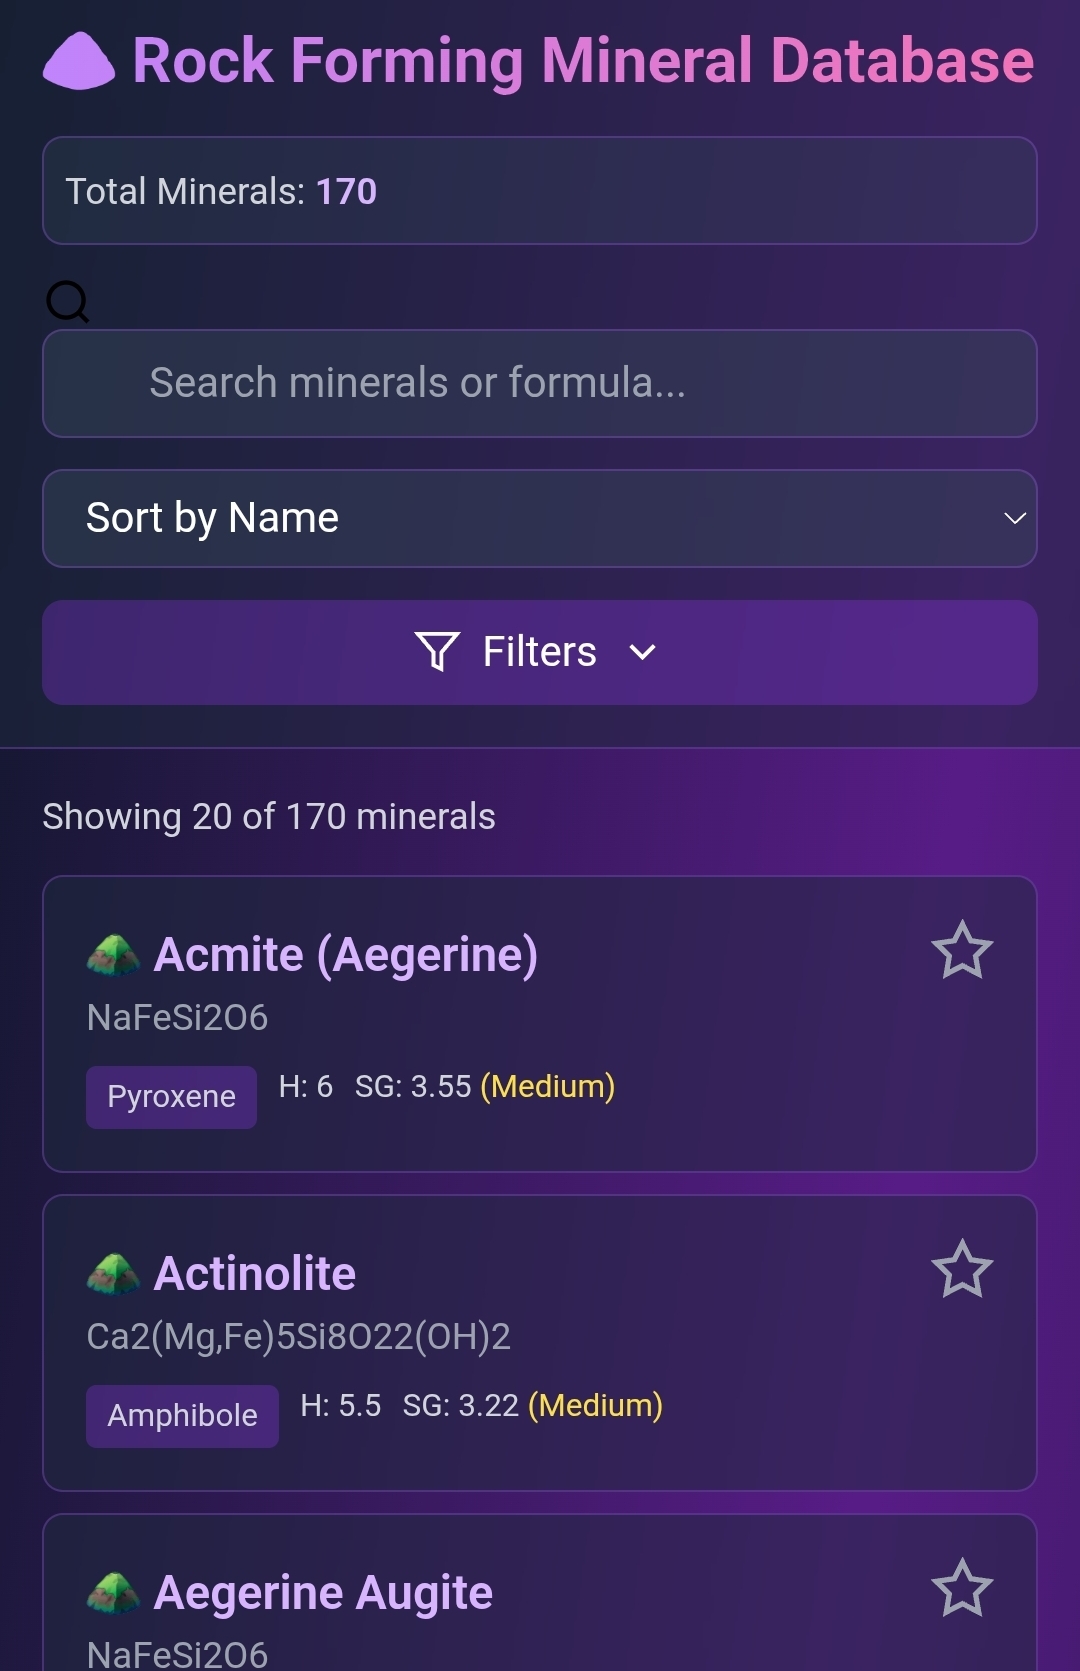The width and height of the screenshot is (1080, 1671).
Task: Toggle the favorite star for Actinolite
Action: [x=962, y=1269]
